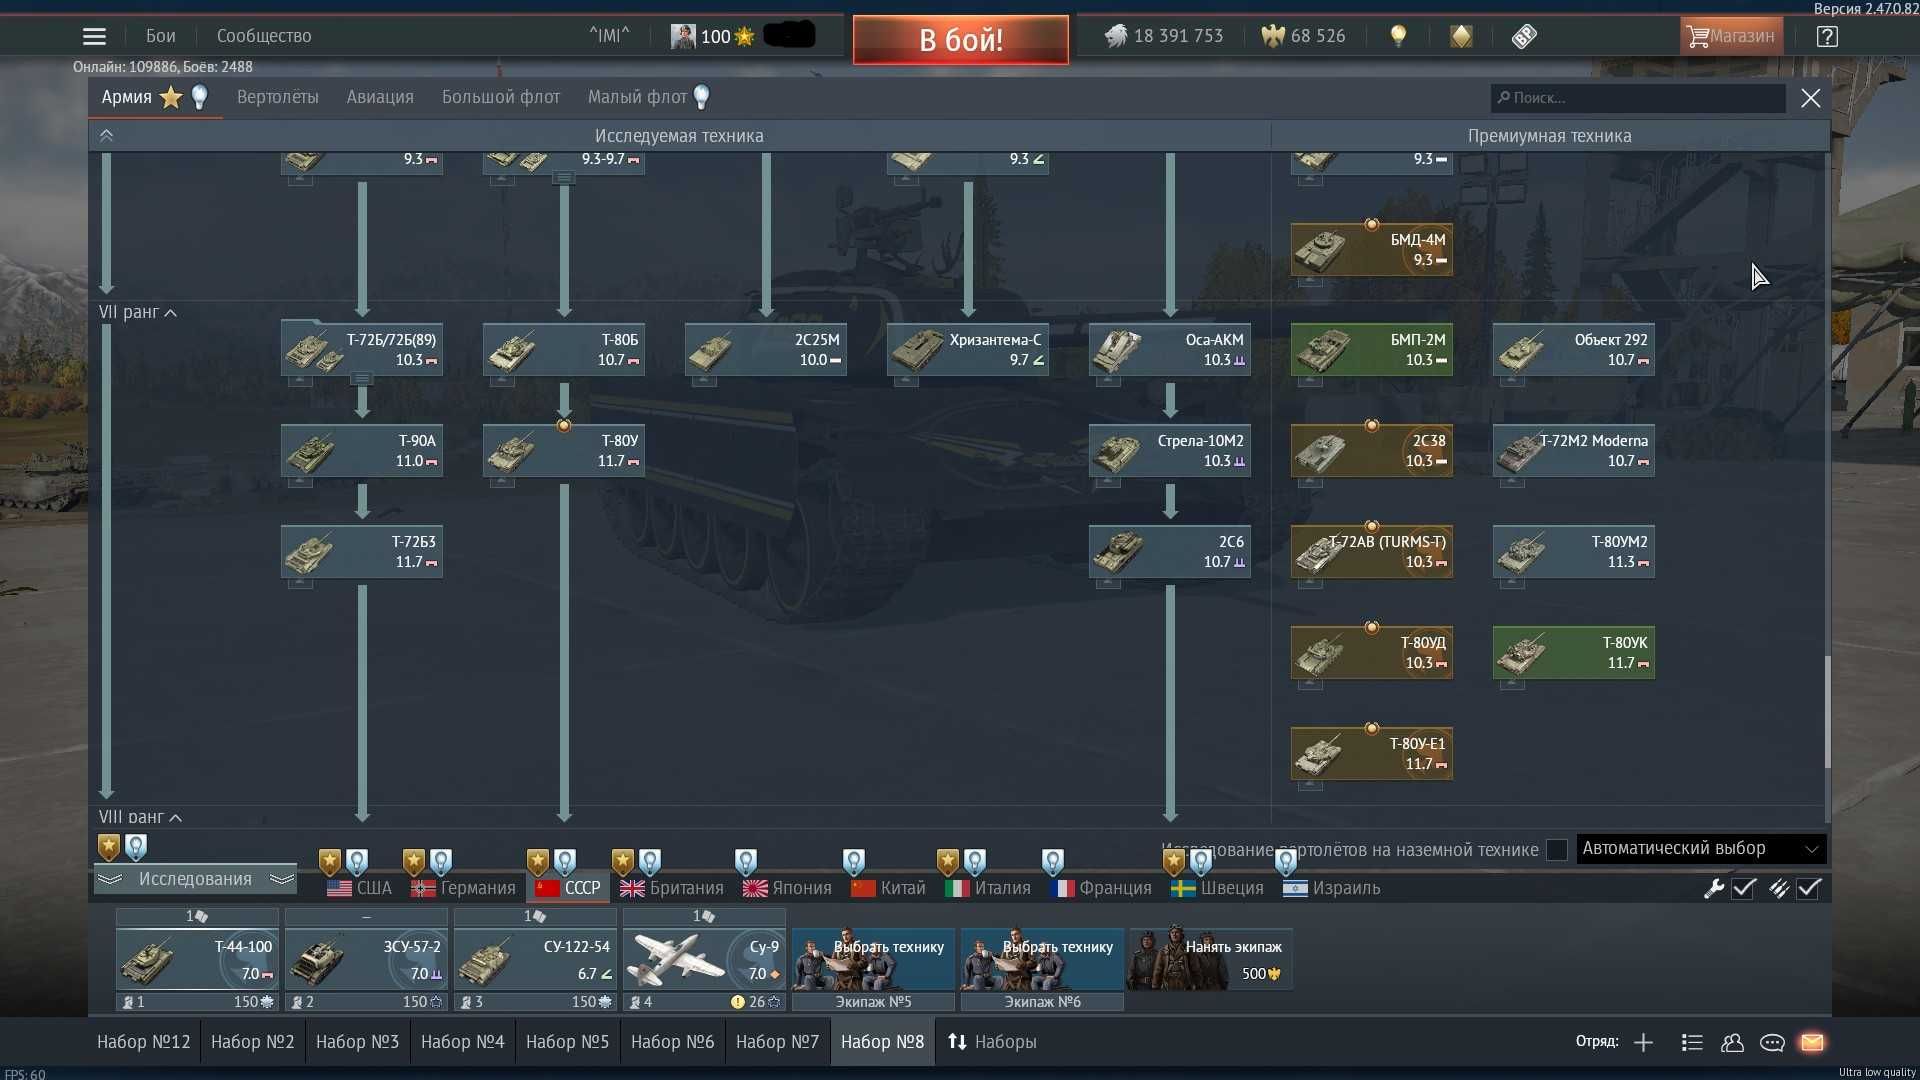Toggle second checkmark next to ammo icon
The height and width of the screenshot is (1080, 1920).
[1810, 888]
